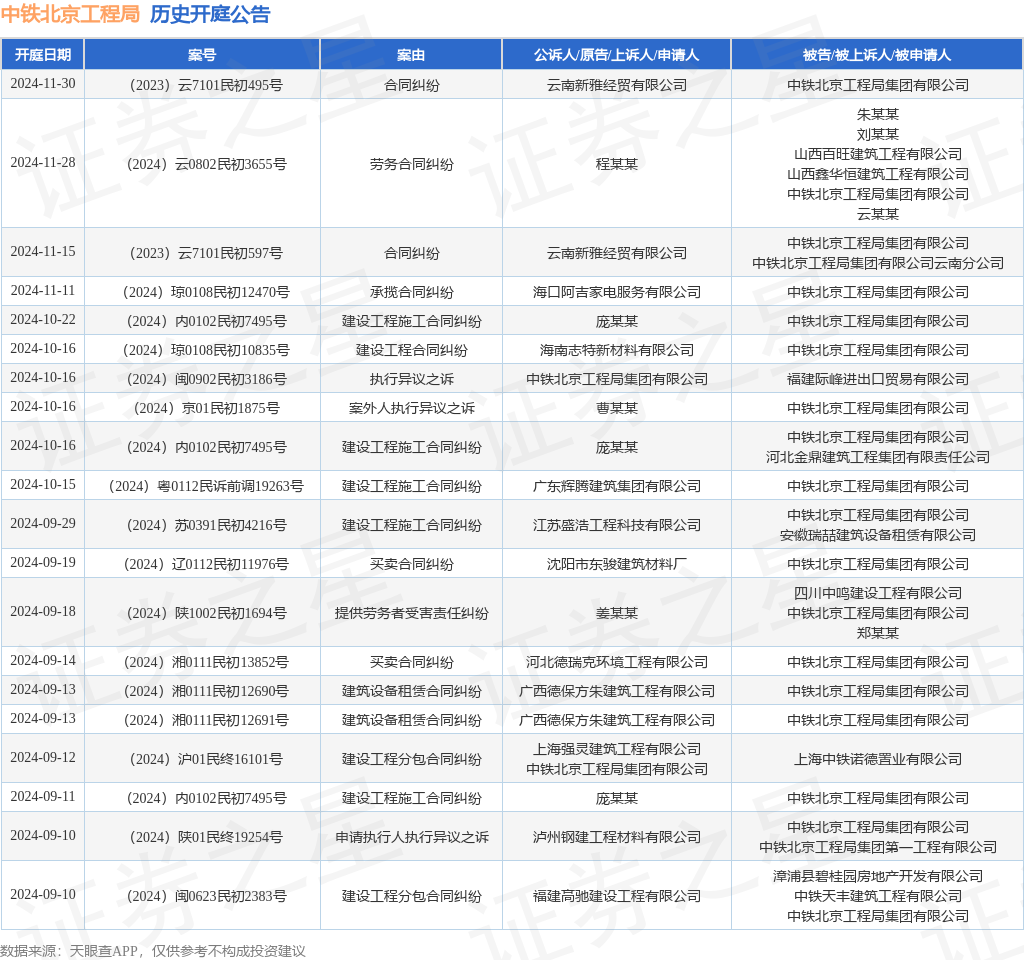Click the 执行异议之诉 cause cell
This screenshot has width=1024, height=960.
411,379
